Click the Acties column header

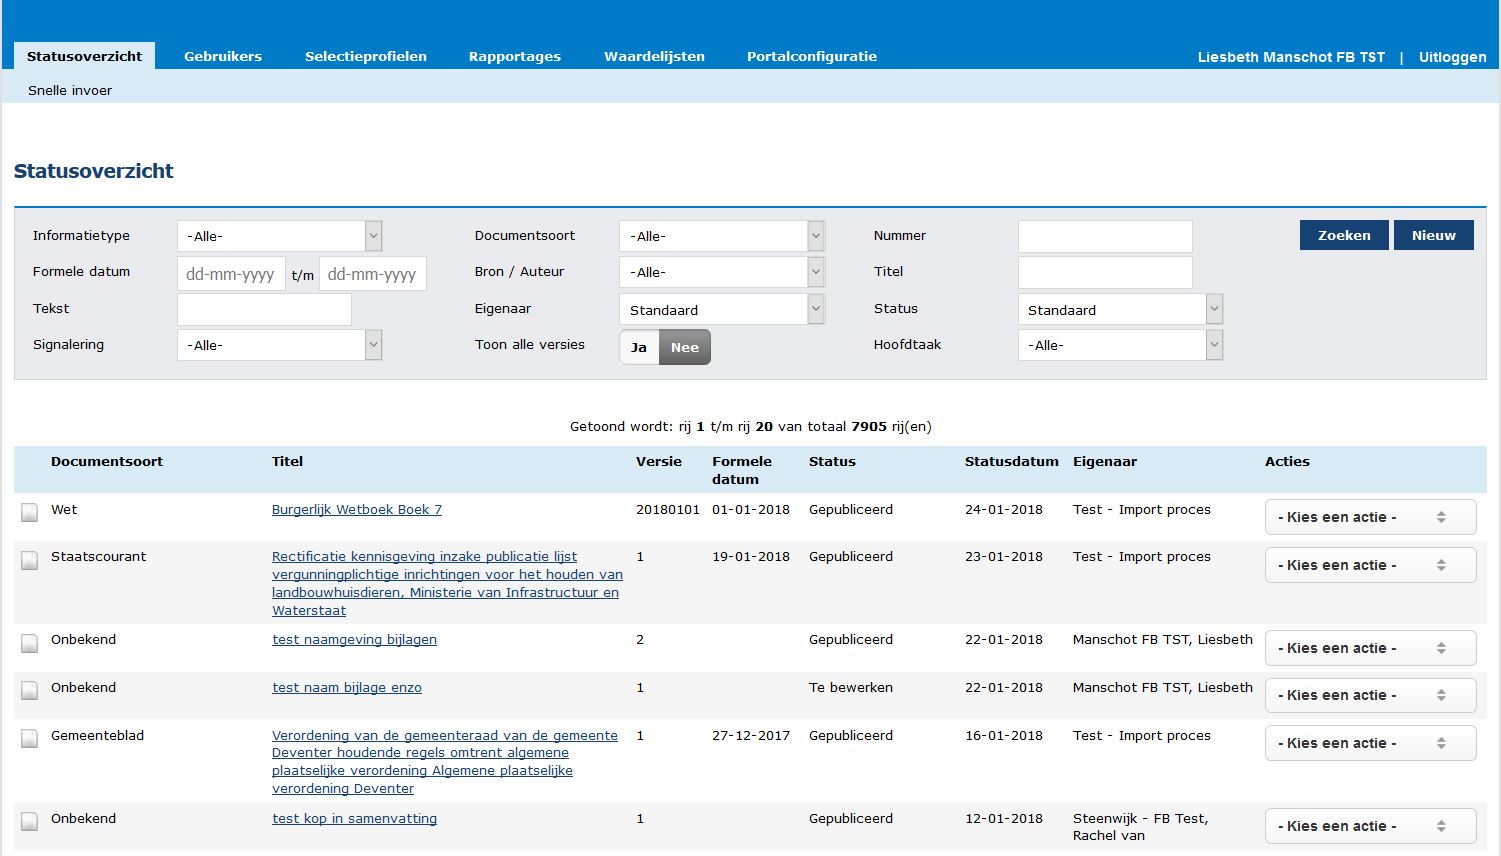click(x=1287, y=461)
